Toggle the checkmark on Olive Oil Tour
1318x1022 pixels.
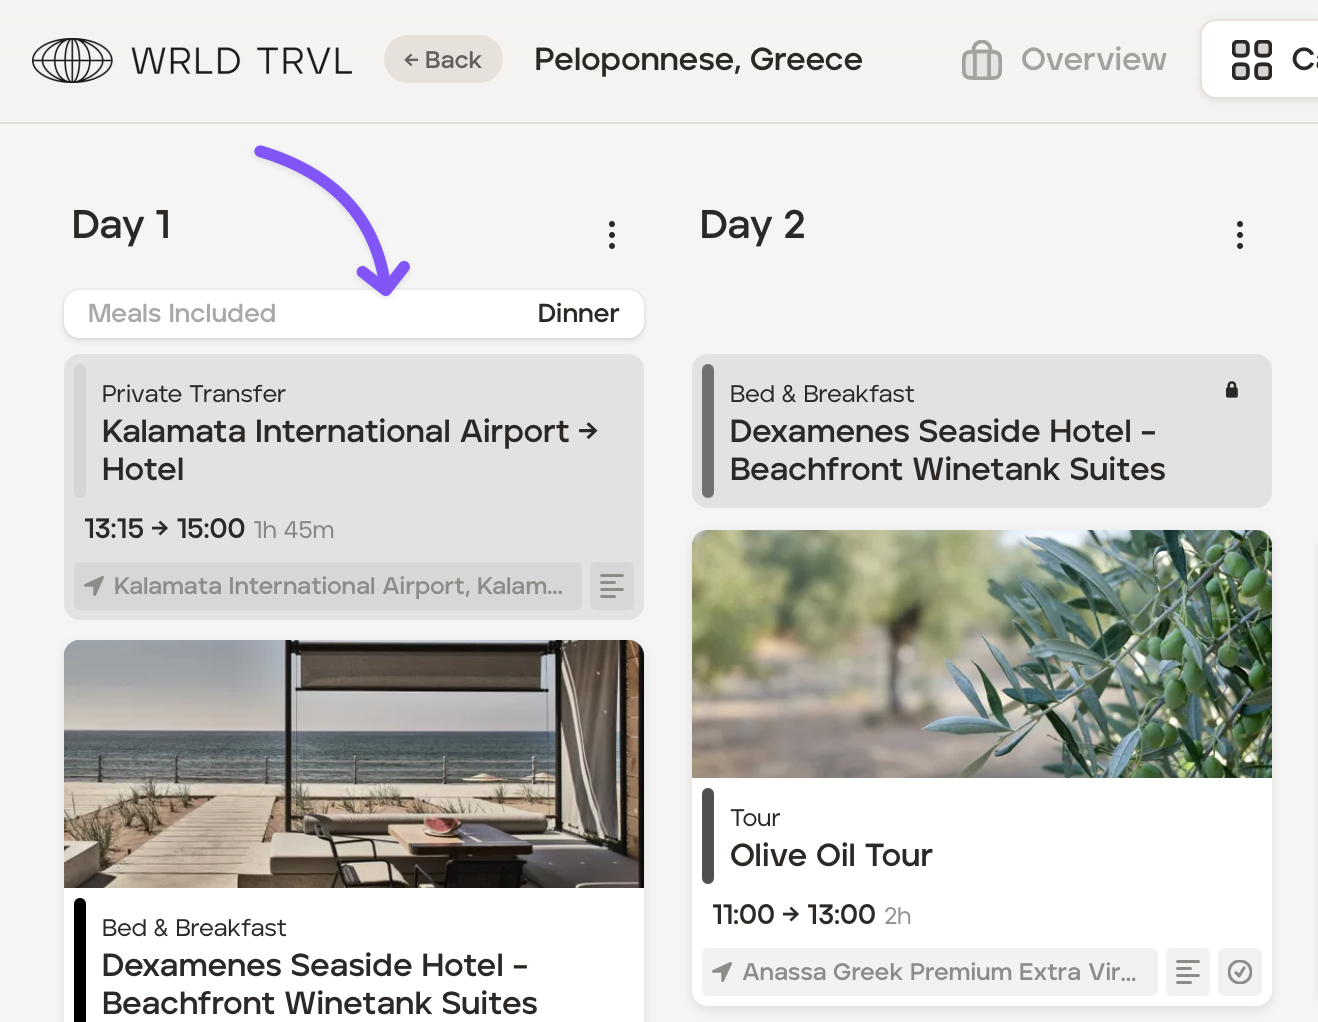tap(1240, 972)
